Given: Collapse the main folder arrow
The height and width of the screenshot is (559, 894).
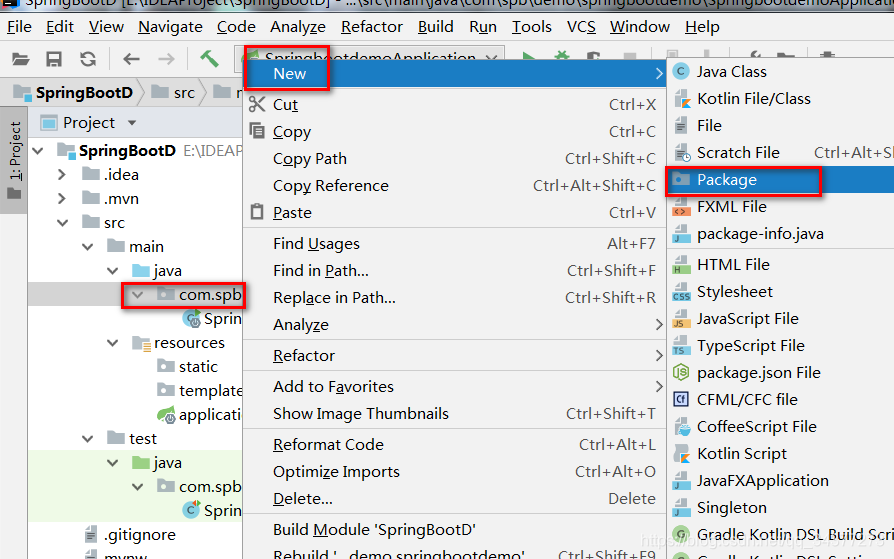Looking at the screenshot, I should tap(88, 247).
